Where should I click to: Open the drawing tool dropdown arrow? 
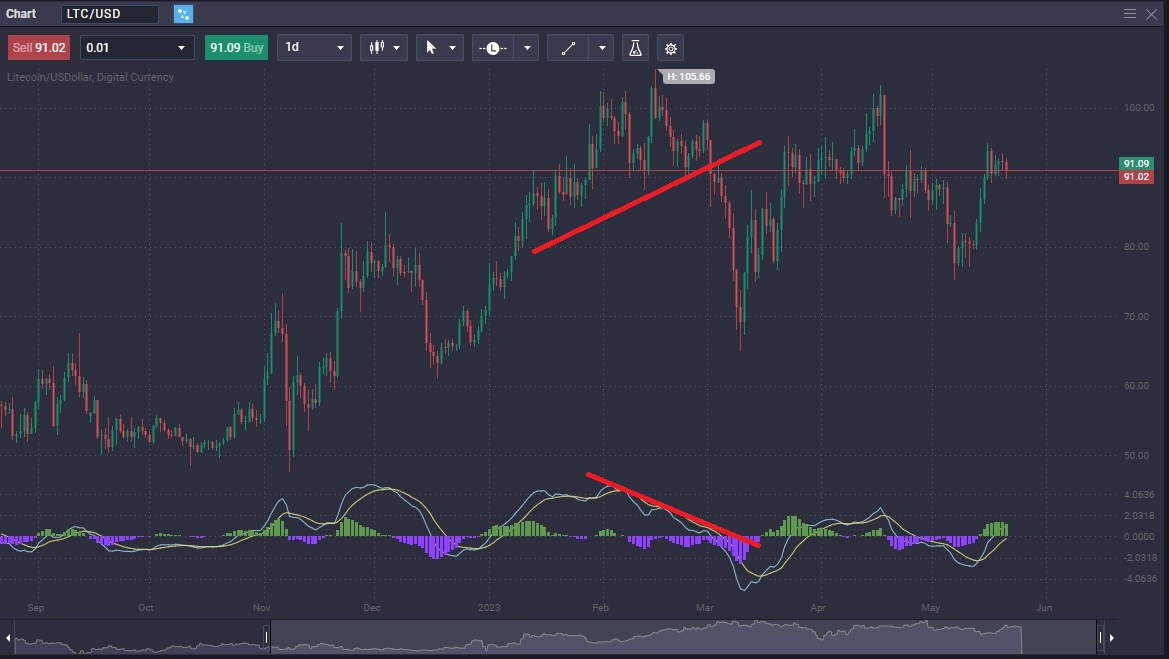(601, 47)
